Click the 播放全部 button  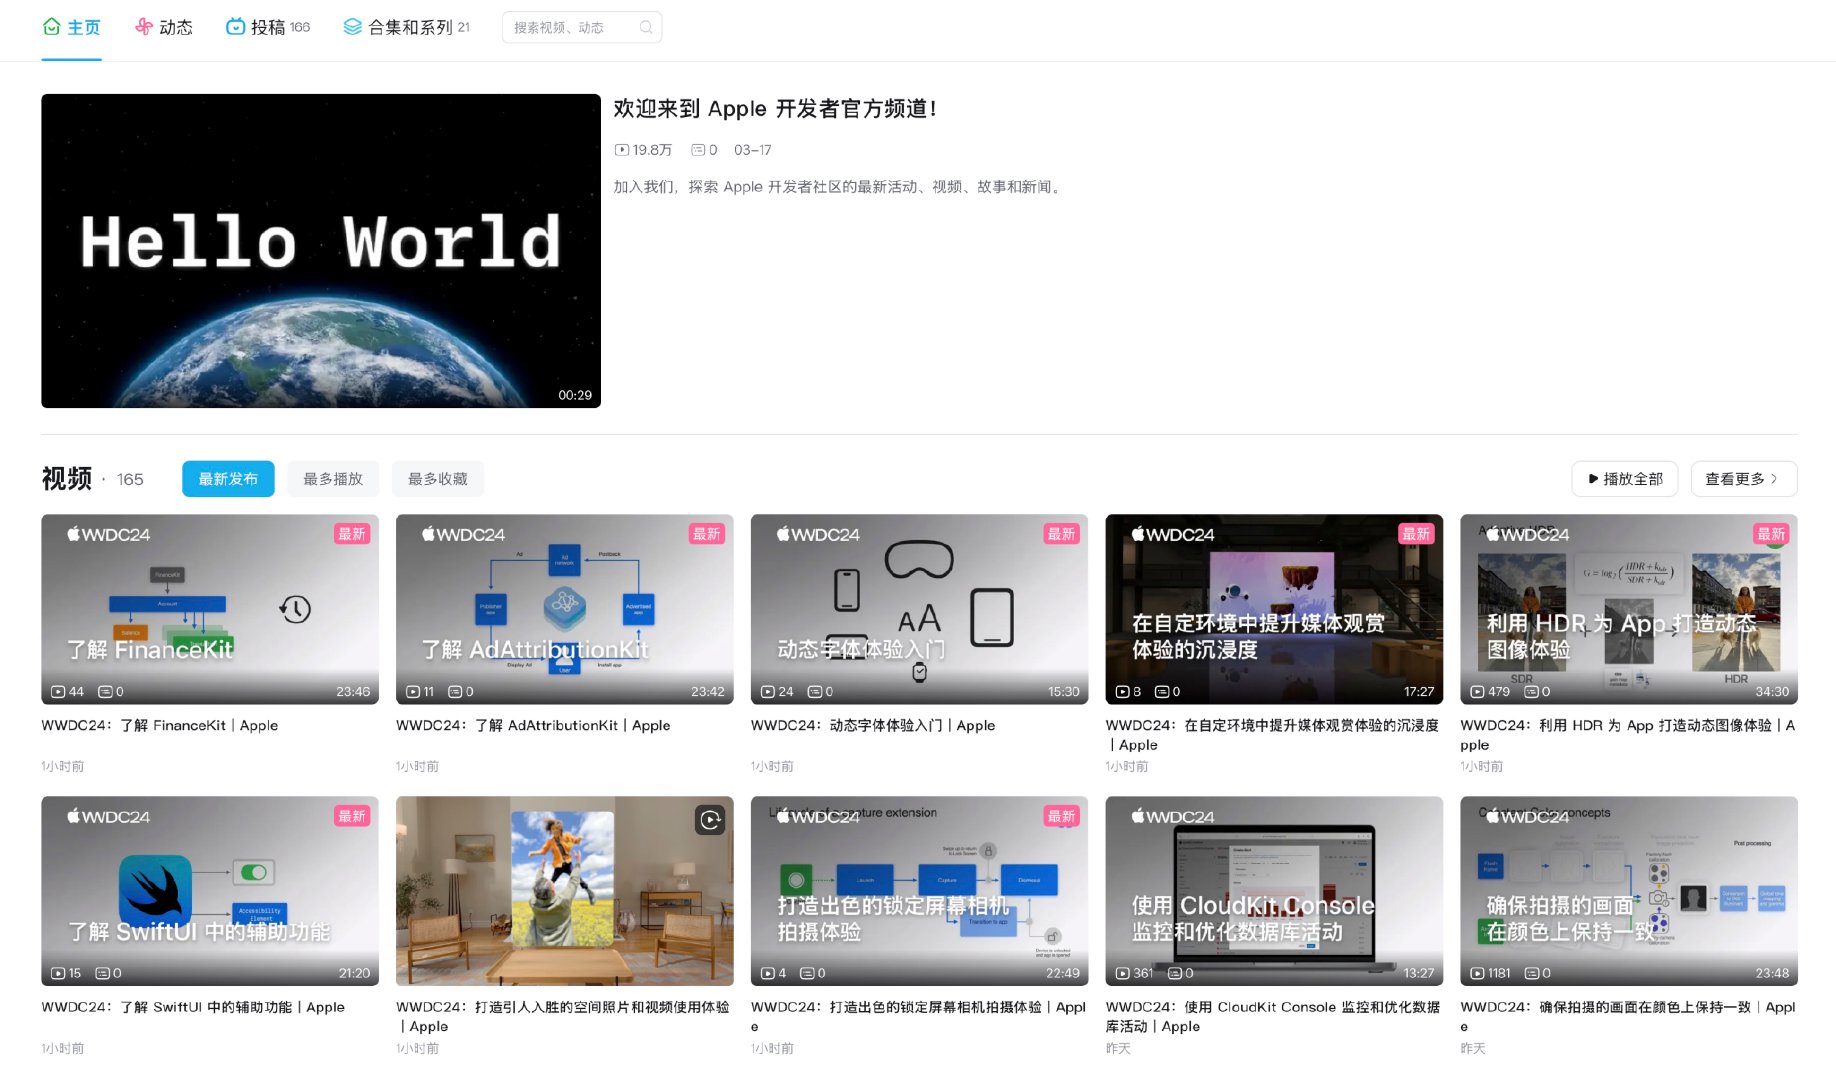click(1624, 478)
